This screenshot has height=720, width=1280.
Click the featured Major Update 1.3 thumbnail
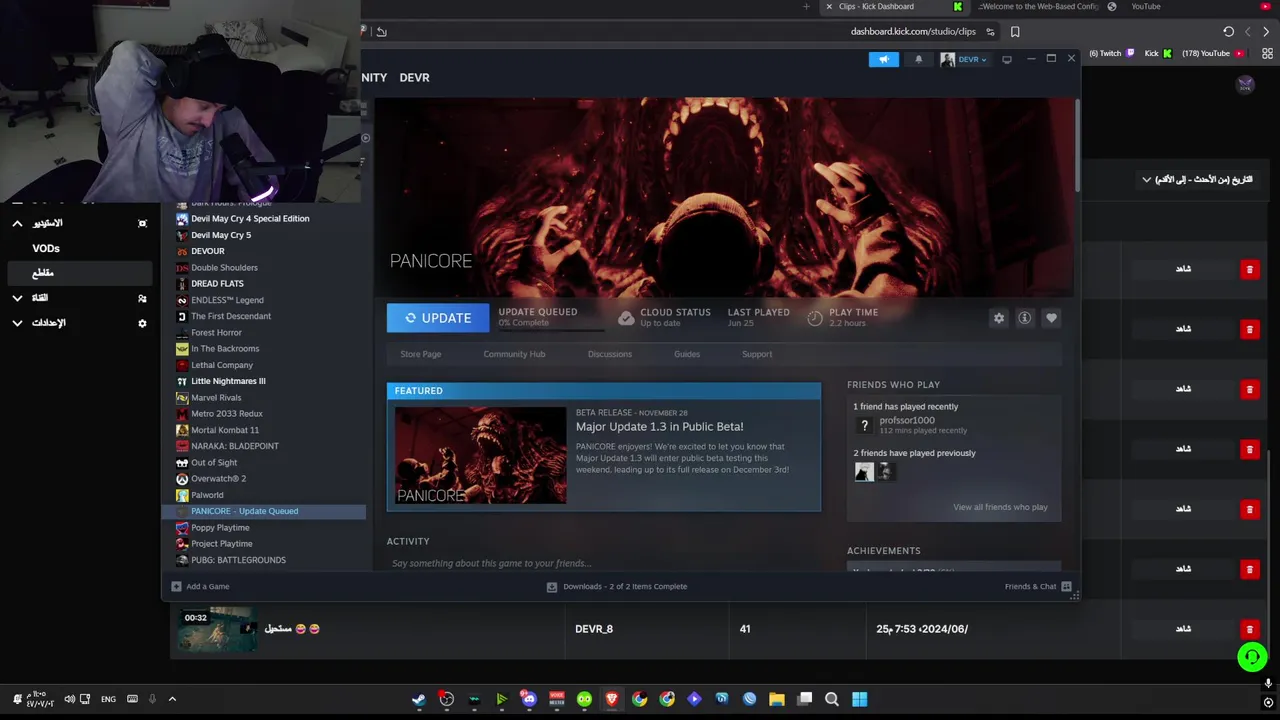click(480, 455)
